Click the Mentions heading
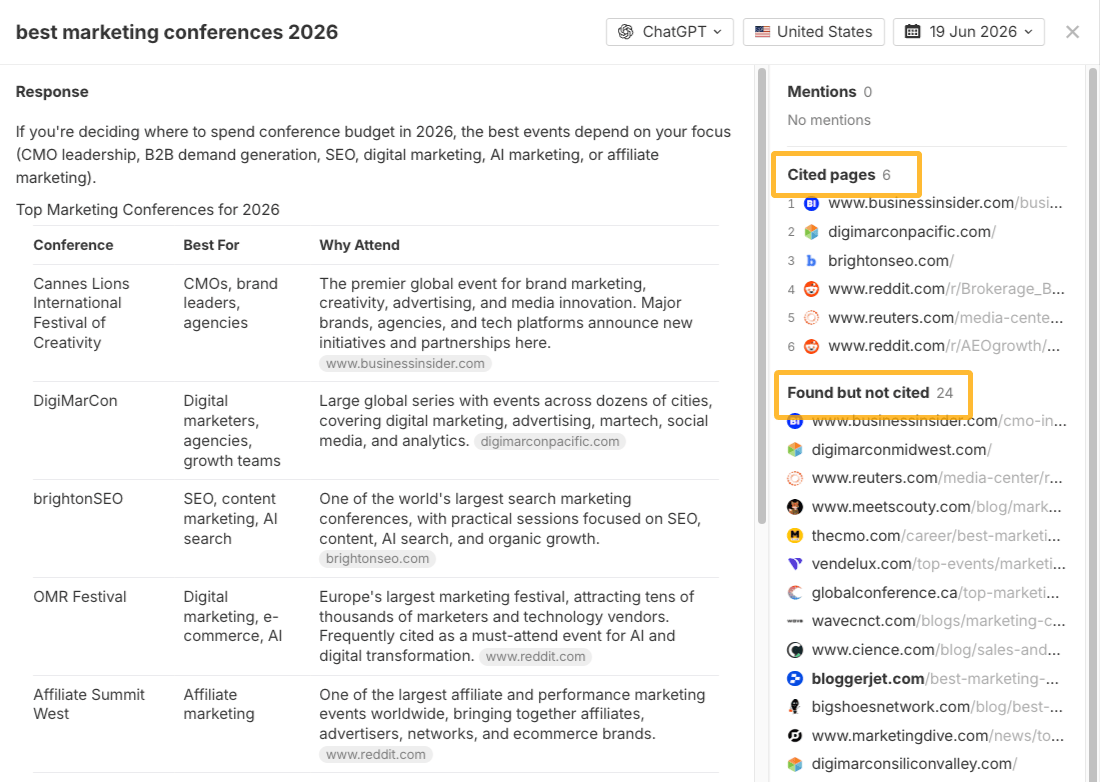 [x=821, y=92]
